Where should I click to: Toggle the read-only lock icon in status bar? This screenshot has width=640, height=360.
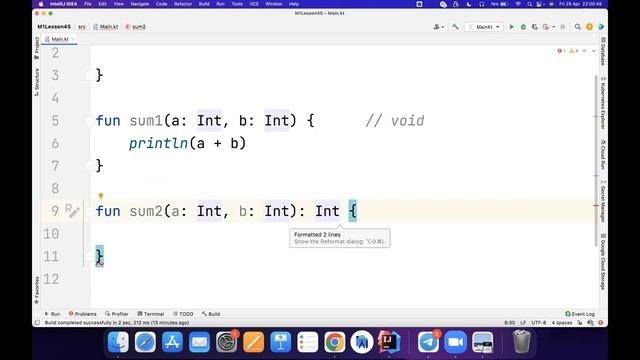[580, 323]
